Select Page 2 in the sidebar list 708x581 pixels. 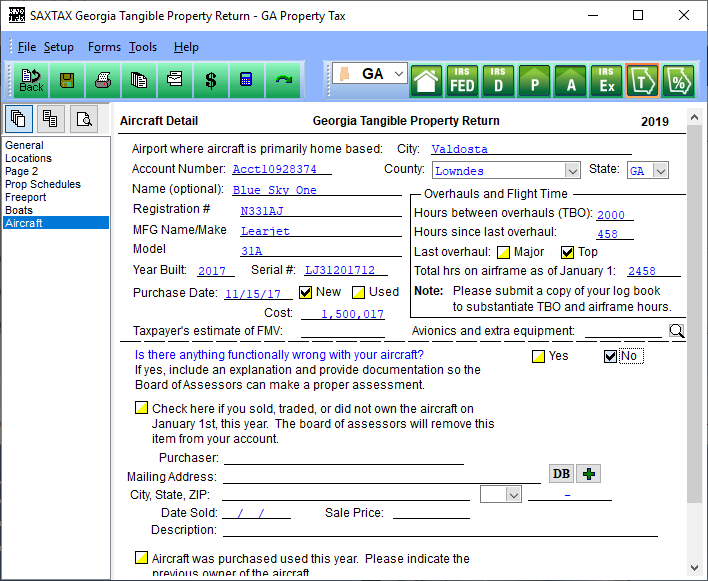pyautogui.click(x=56, y=172)
